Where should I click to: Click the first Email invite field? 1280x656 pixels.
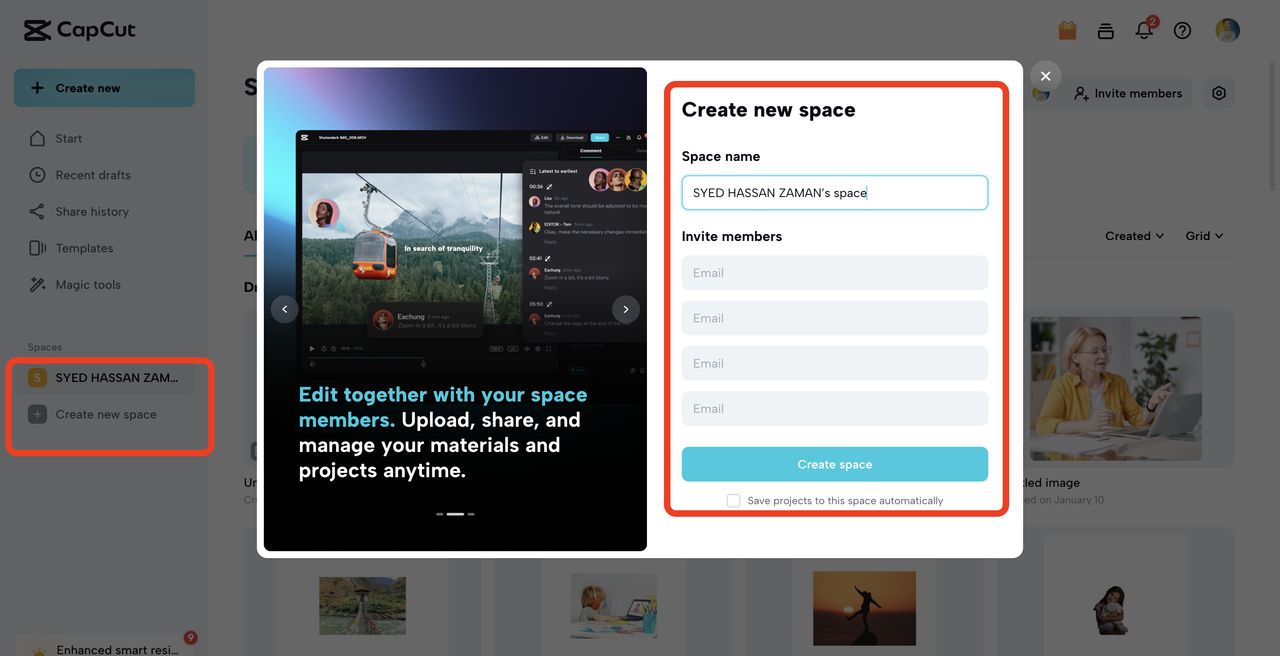click(835, 273)
